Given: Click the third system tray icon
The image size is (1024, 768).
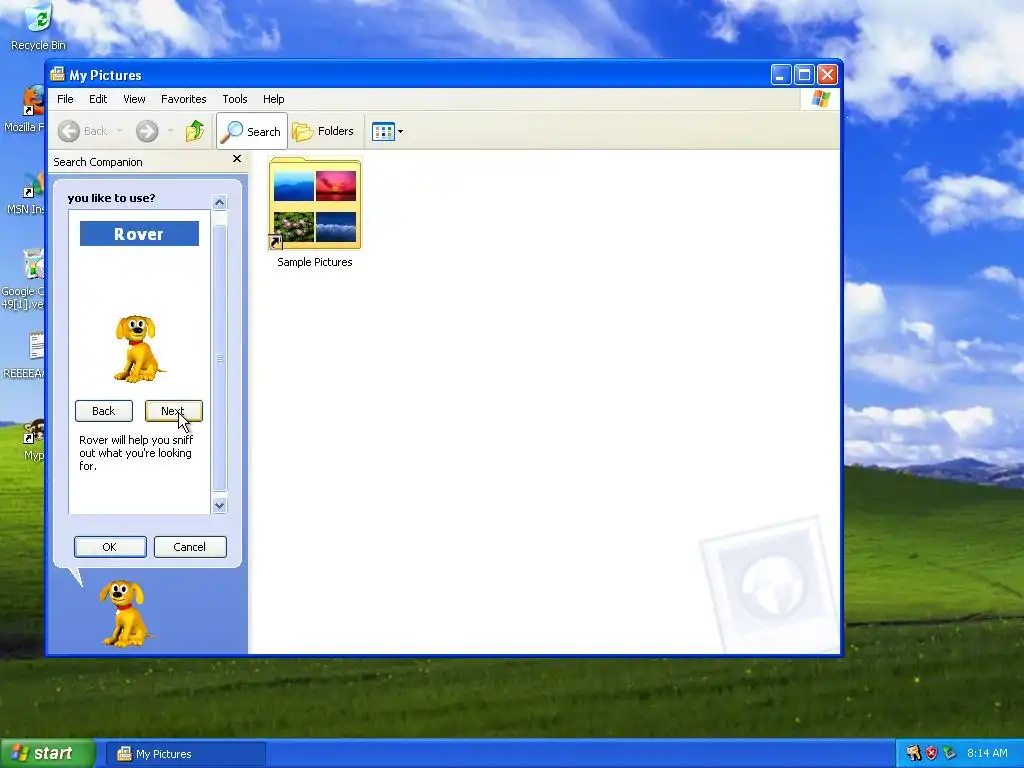Looking at the screenshot, I should tap(950, 753).
